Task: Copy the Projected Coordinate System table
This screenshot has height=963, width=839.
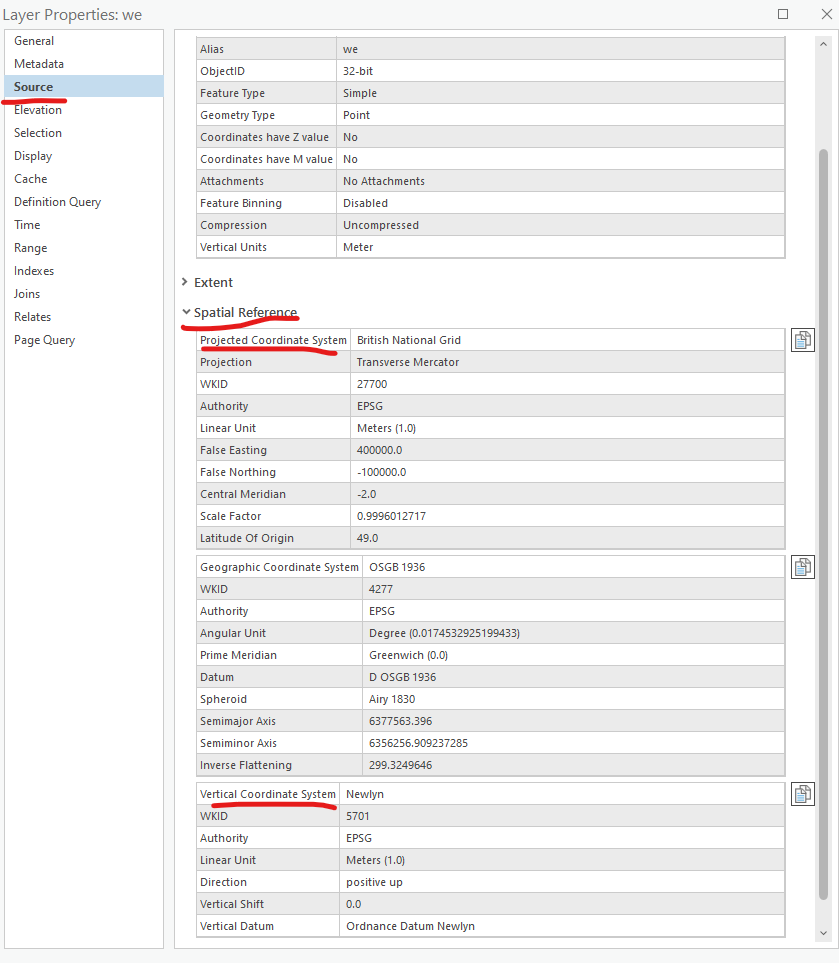Action: 803,339
